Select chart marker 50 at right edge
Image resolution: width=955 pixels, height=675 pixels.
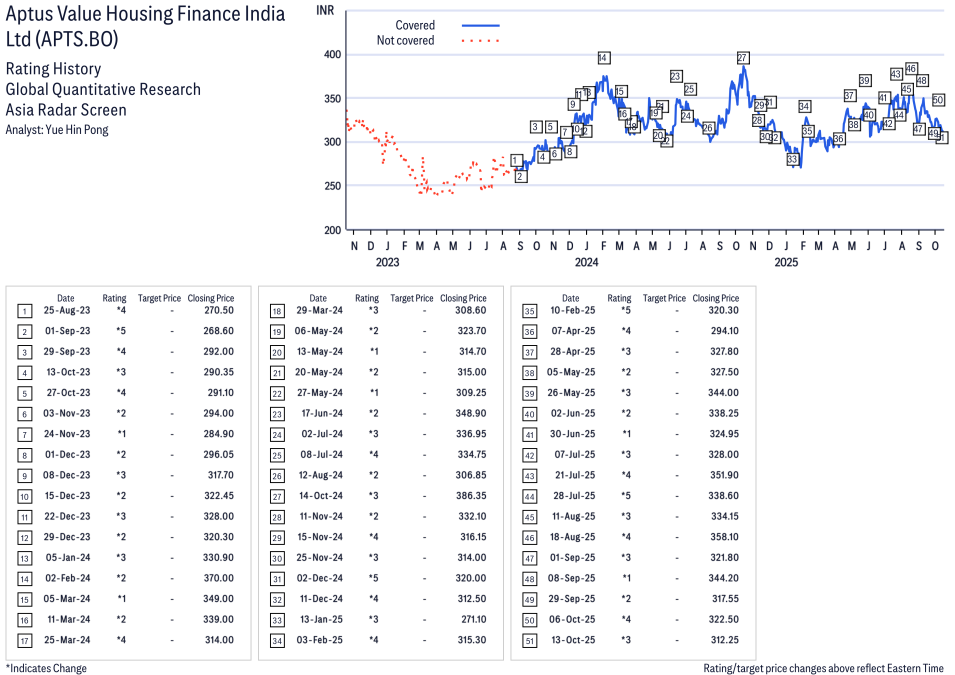[938, 100]
